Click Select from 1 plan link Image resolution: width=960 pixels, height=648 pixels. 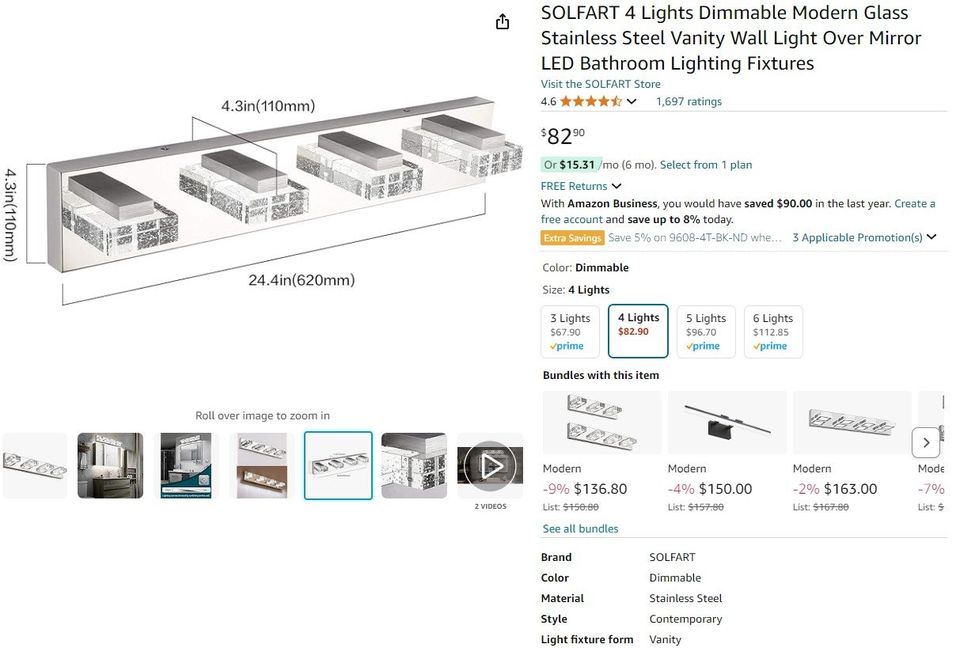coord(706,165)
